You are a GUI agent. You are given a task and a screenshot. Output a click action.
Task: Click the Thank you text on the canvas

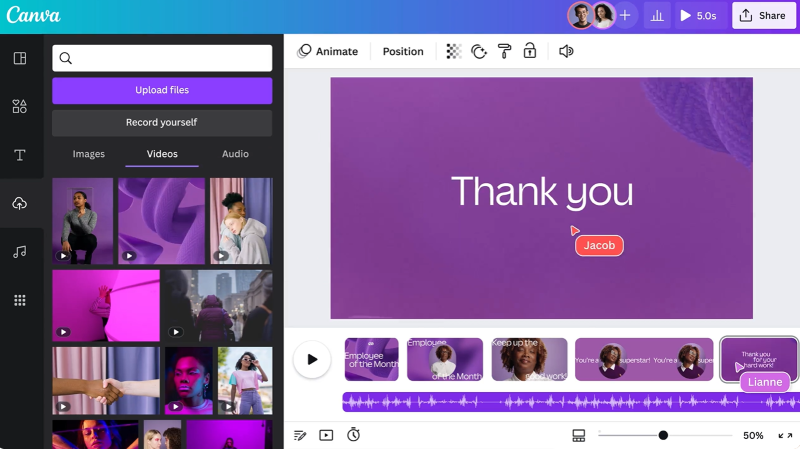tap(542, 192)
